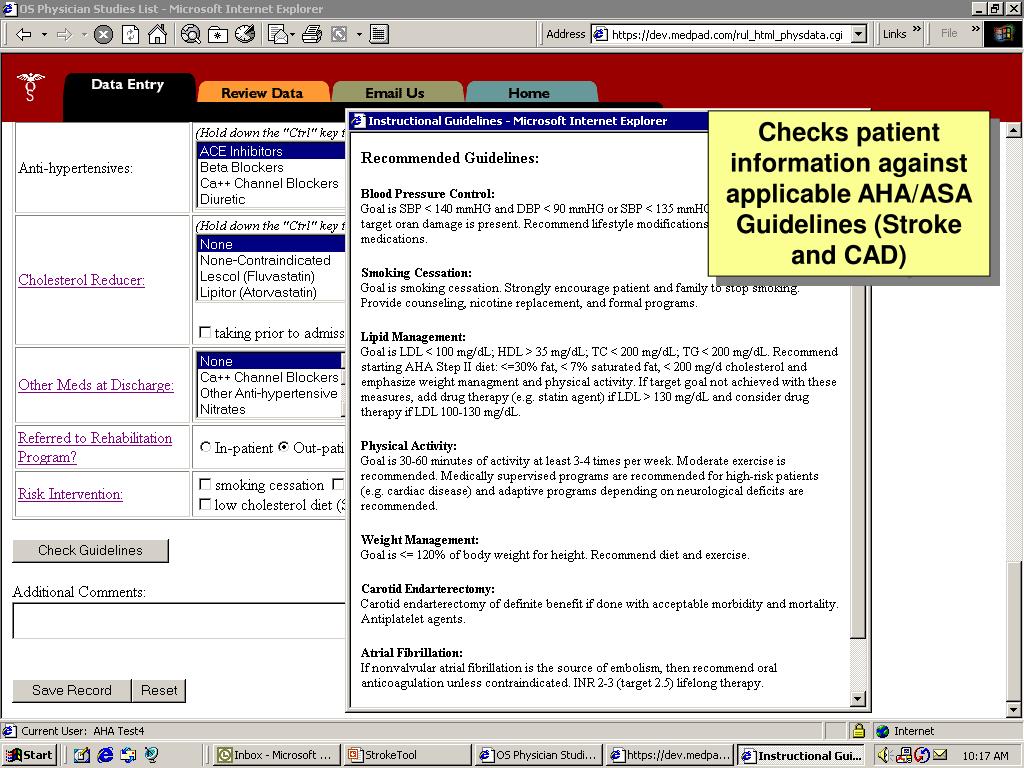Select ACE Inhibitors in Anti-hypertensives list
Image resolution: width=1024 pixels, height=768 pixels.
[271, 151]
